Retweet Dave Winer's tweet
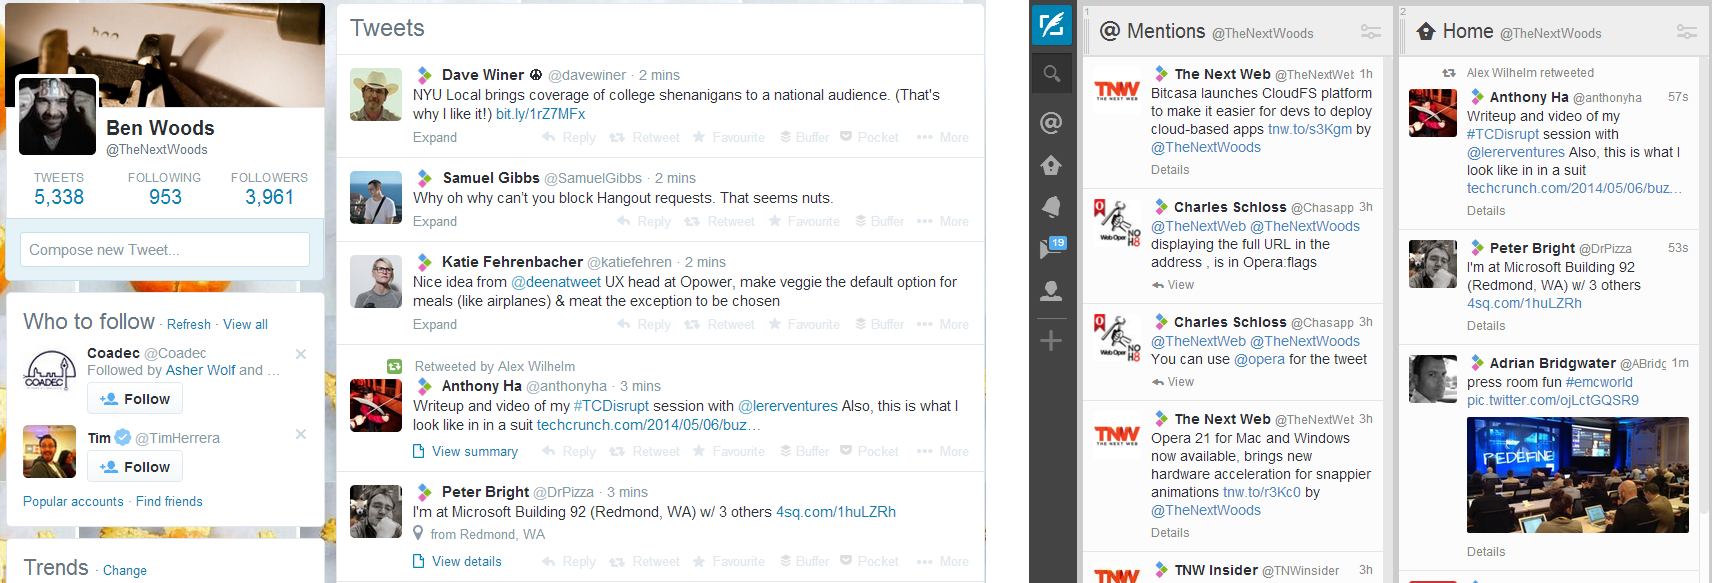The image size is (1712, 583). (645, 137)
